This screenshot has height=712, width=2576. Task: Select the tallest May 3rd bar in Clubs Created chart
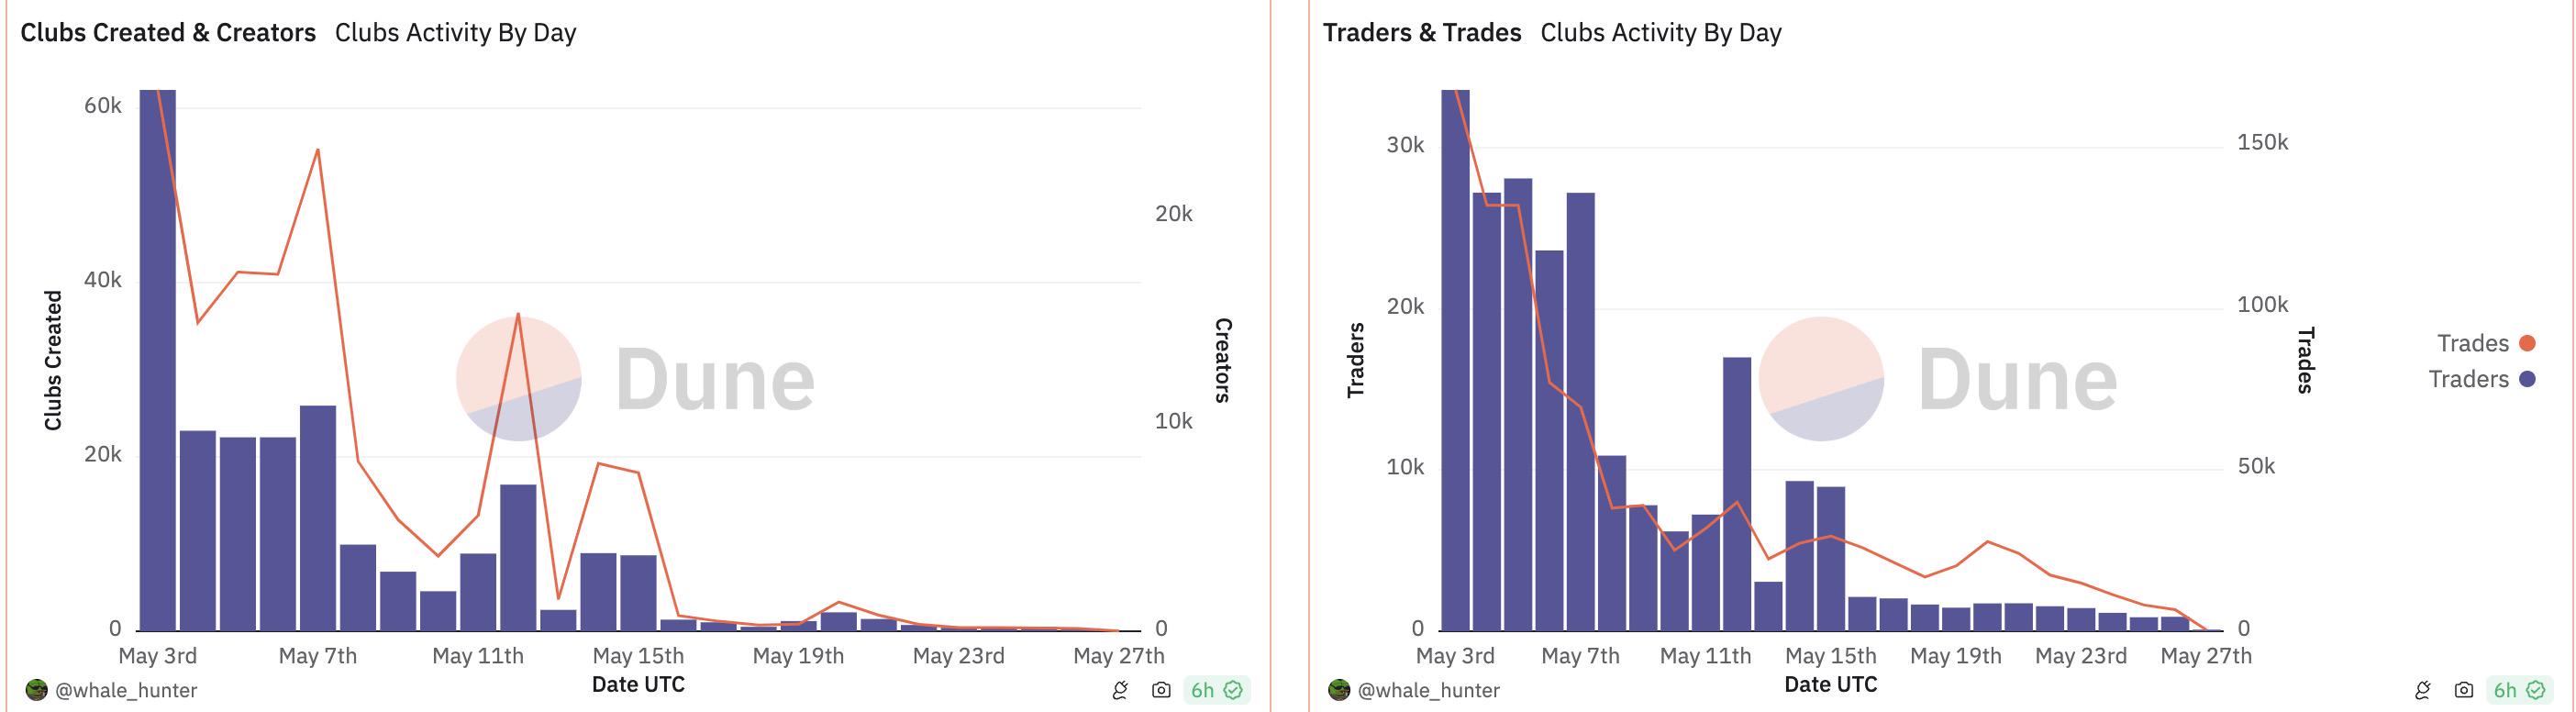tap(158, 360)
